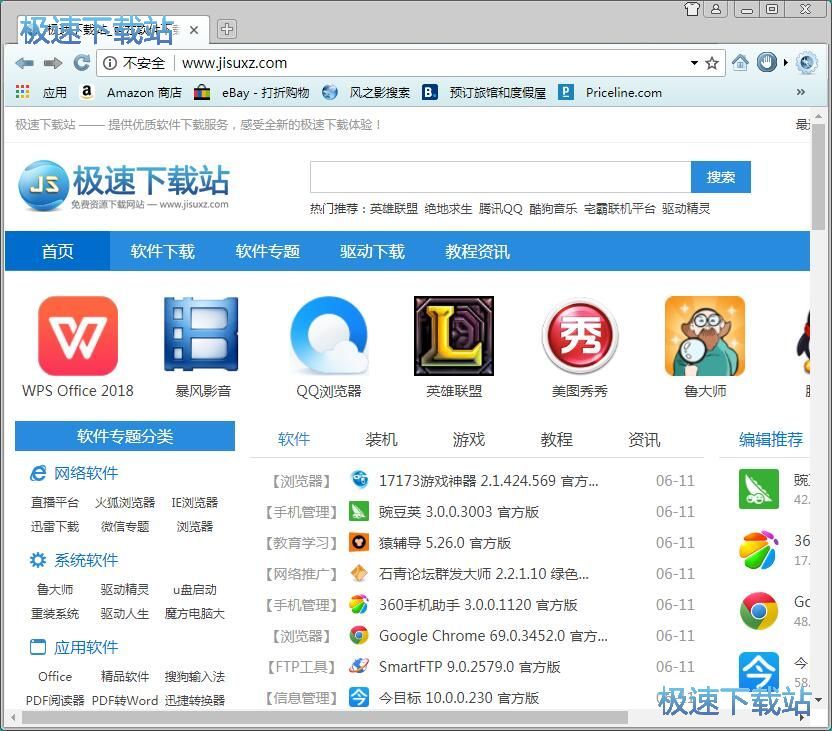The width and height of the screenshot is (832, 731).
Task: Bookmark this page with star icon
Action: click(712, 63)
